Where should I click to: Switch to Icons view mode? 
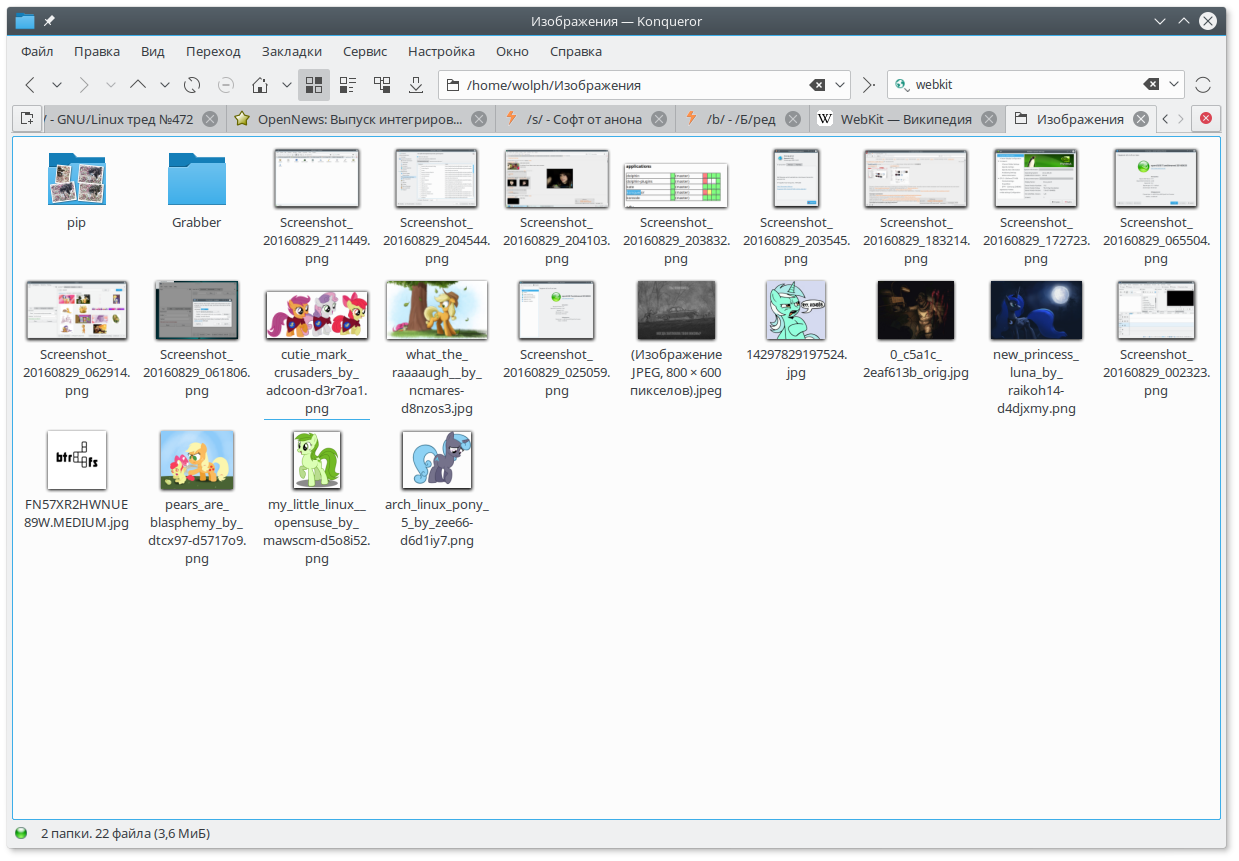[x=314, y=85]
